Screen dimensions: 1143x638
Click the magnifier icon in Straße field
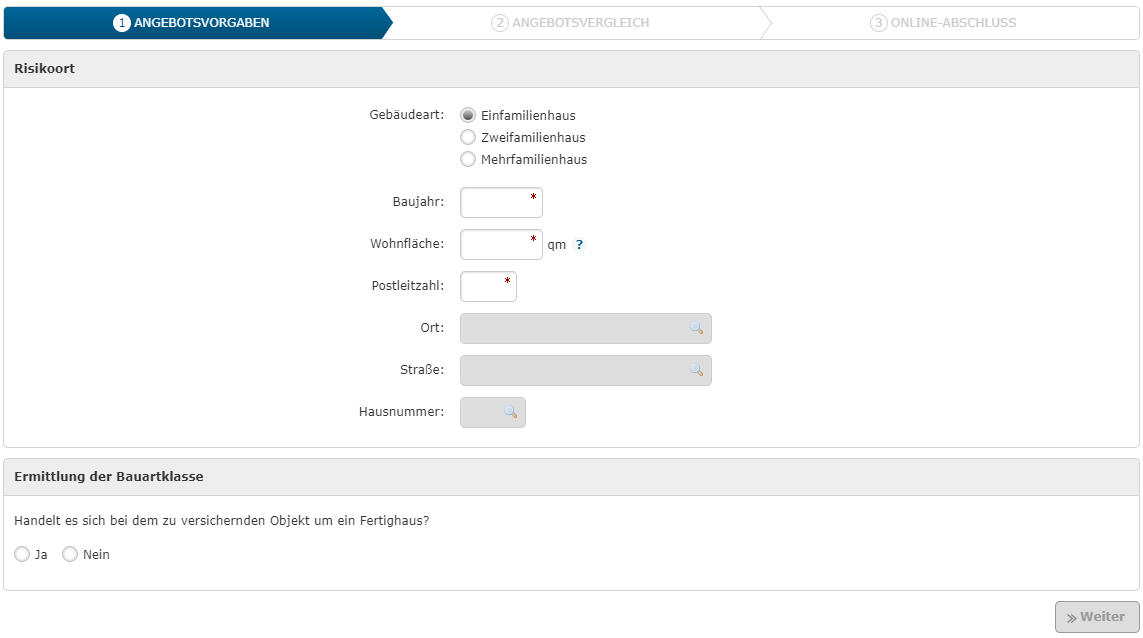click(x=696, y=371)
